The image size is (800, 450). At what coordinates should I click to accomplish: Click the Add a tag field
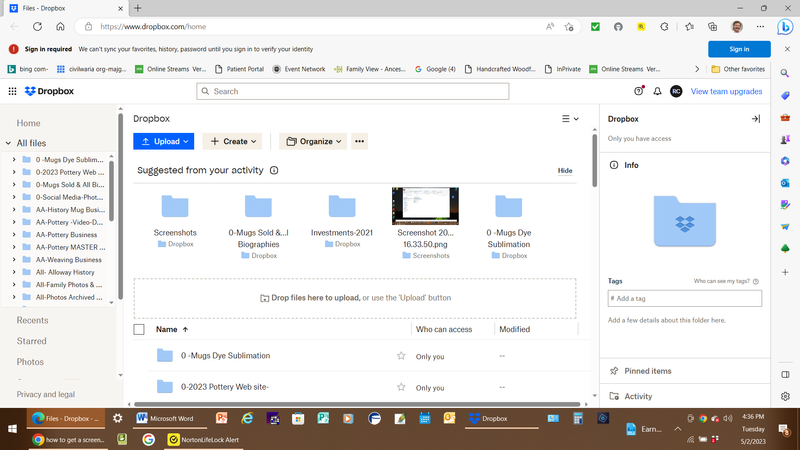[x=685, y=298]
